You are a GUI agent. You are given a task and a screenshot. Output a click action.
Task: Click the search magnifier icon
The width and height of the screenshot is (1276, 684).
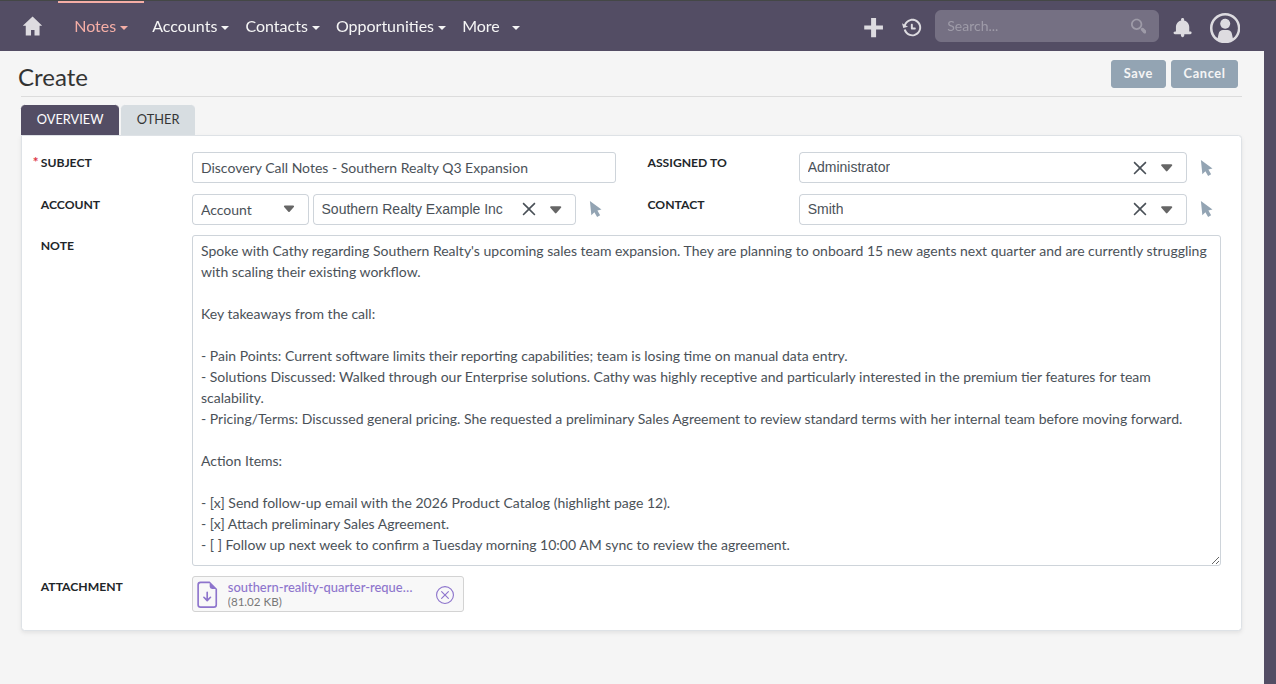click(x=1138, y=26)
